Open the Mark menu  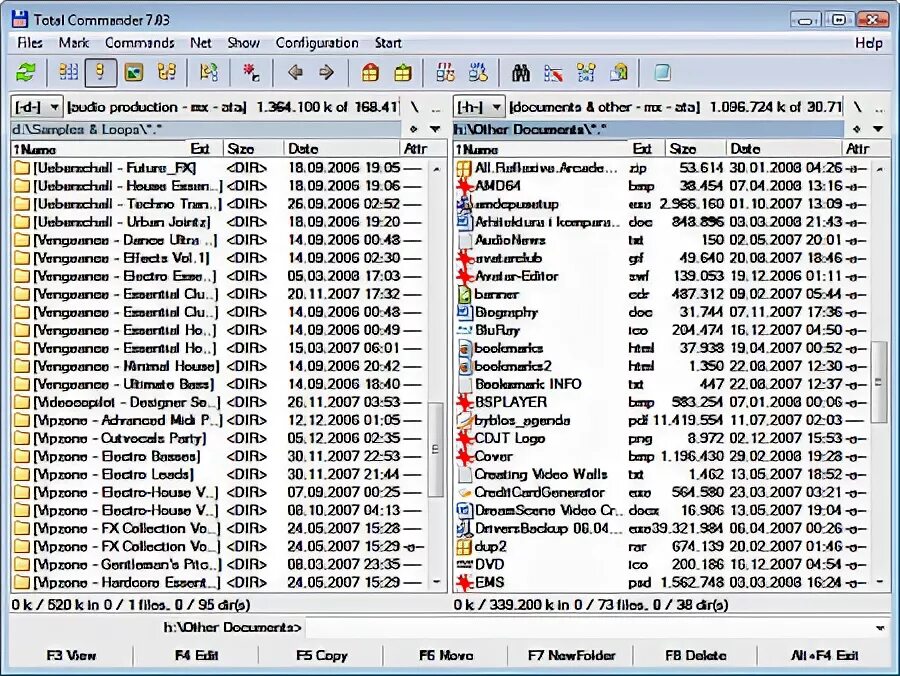click(x=74, y=43)
